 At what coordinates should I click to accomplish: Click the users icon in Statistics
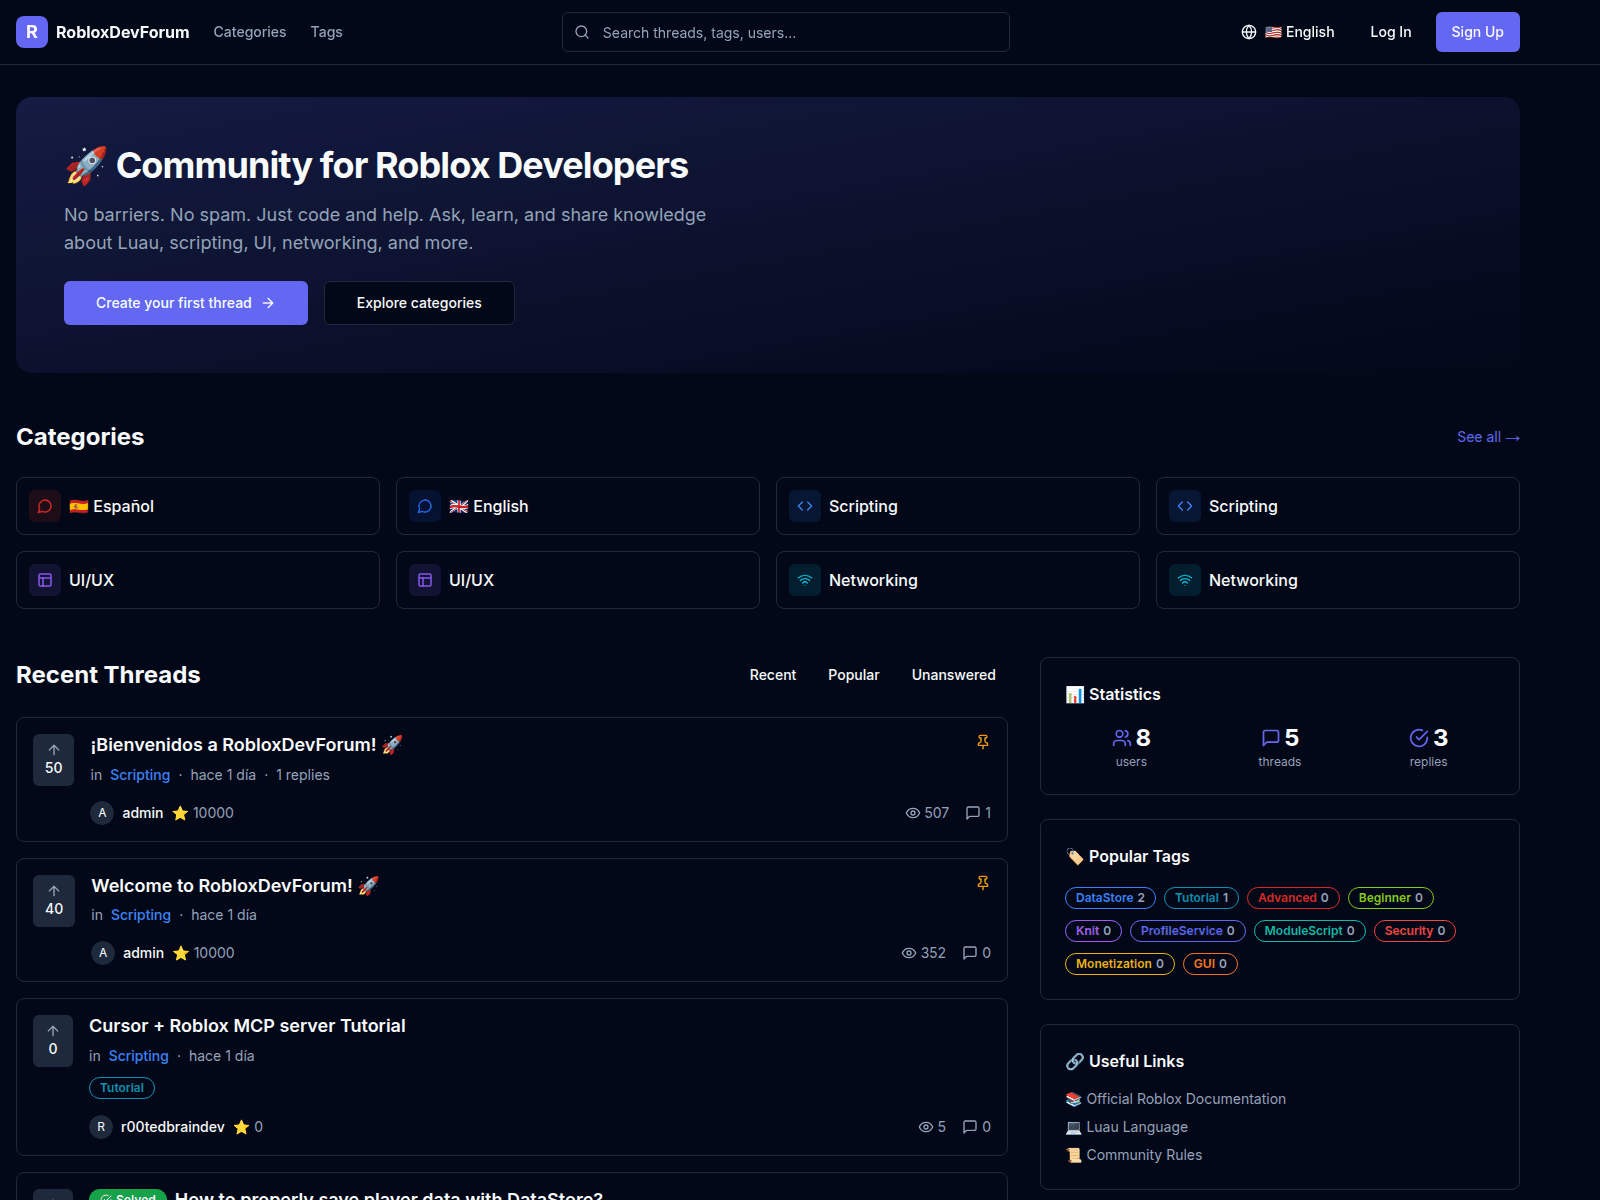coord(1122,738)
